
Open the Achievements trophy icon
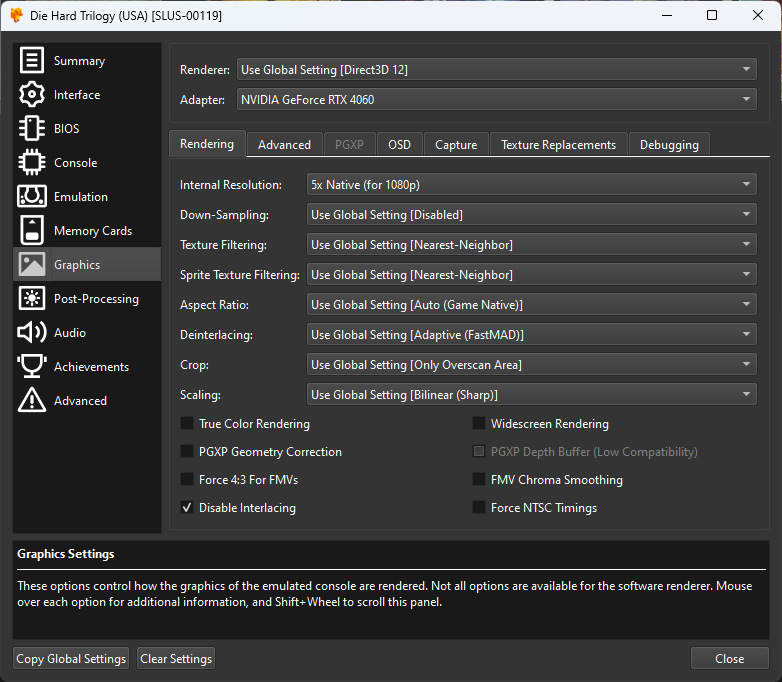point(32,366)
